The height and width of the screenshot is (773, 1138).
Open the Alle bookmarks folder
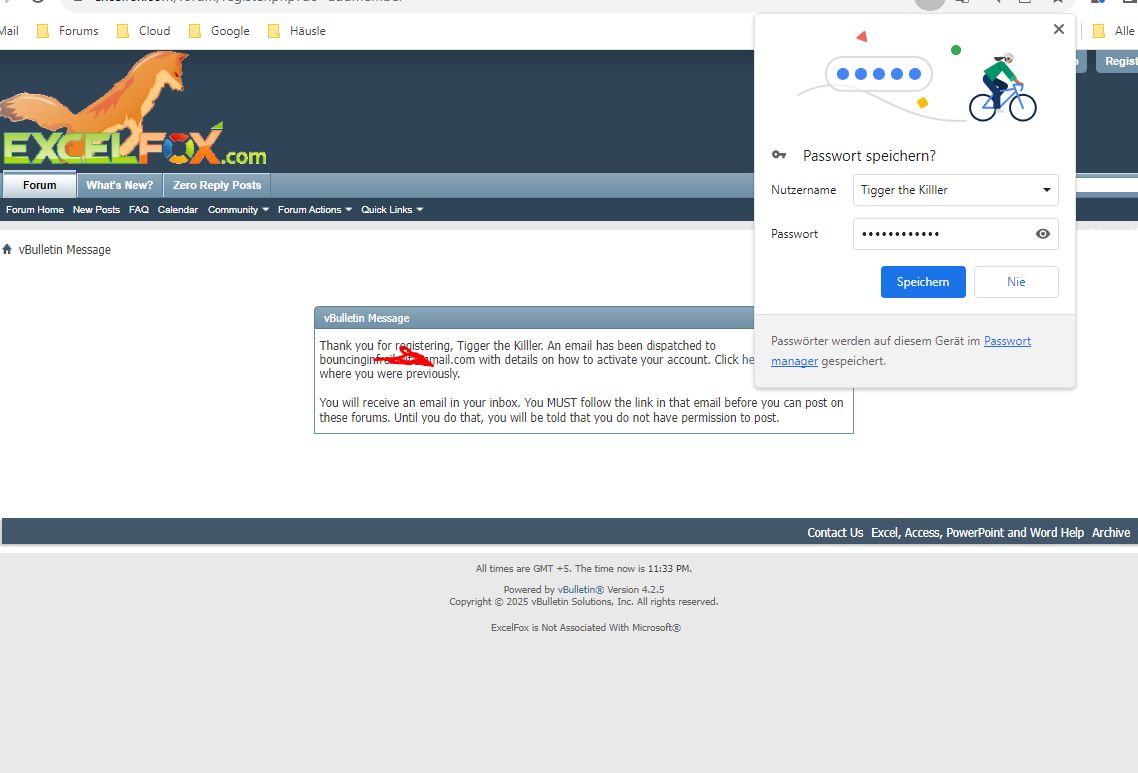point(1114,30)
